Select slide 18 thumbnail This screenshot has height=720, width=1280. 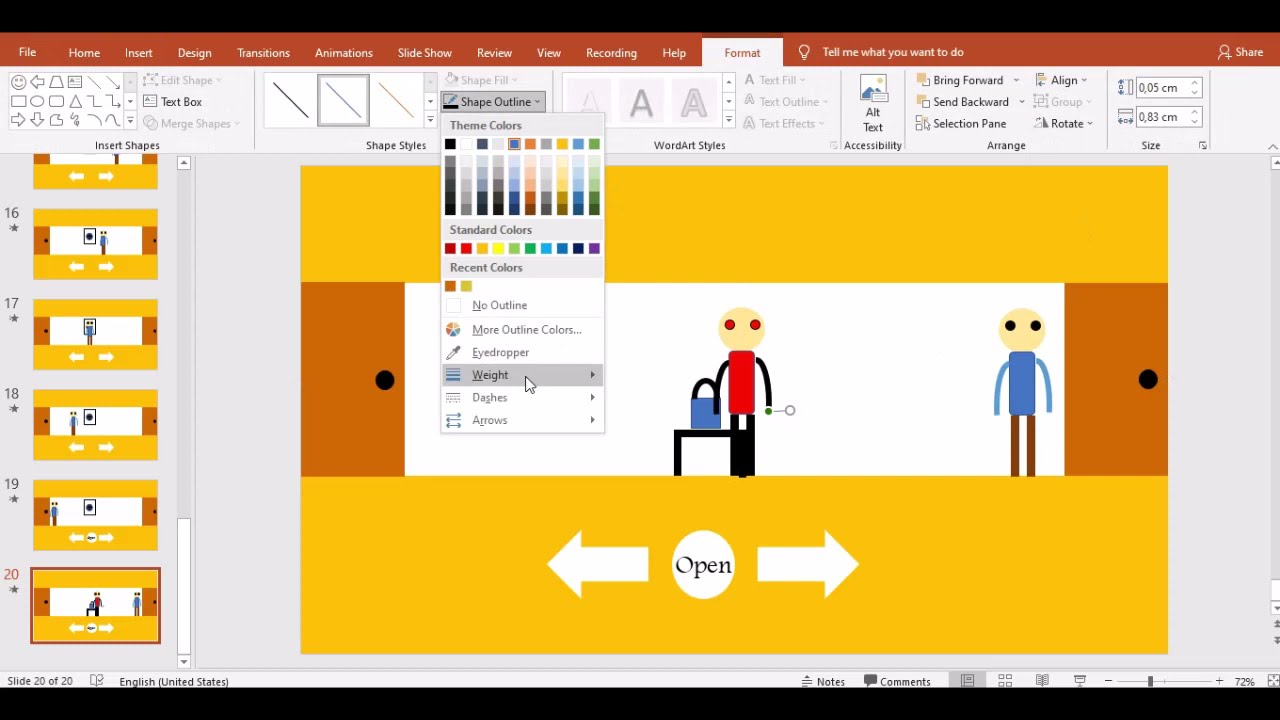pos(95,425)
